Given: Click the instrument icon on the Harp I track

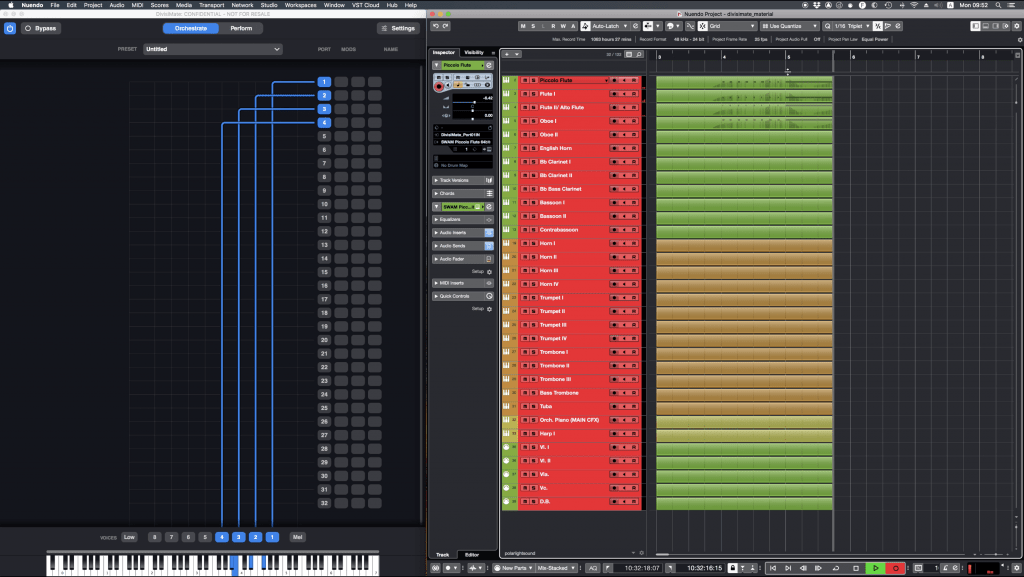Looking at the screenshot, I should click(x=506, y=433).
